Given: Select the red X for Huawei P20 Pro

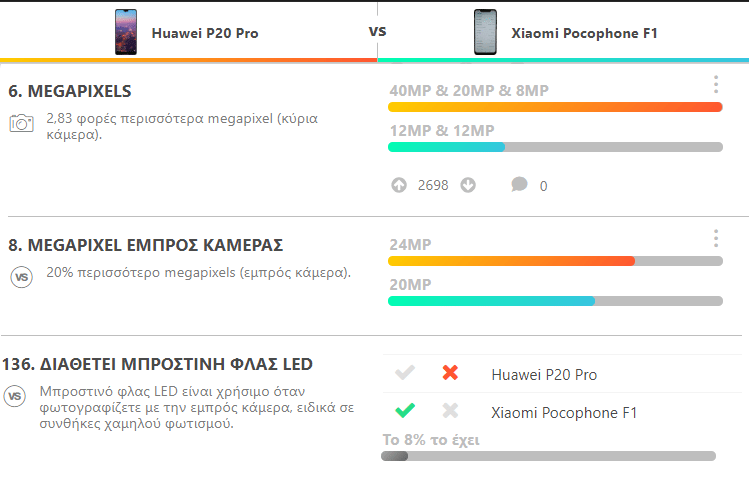Looking at the screenshot, I should click(x=450, y=372).
